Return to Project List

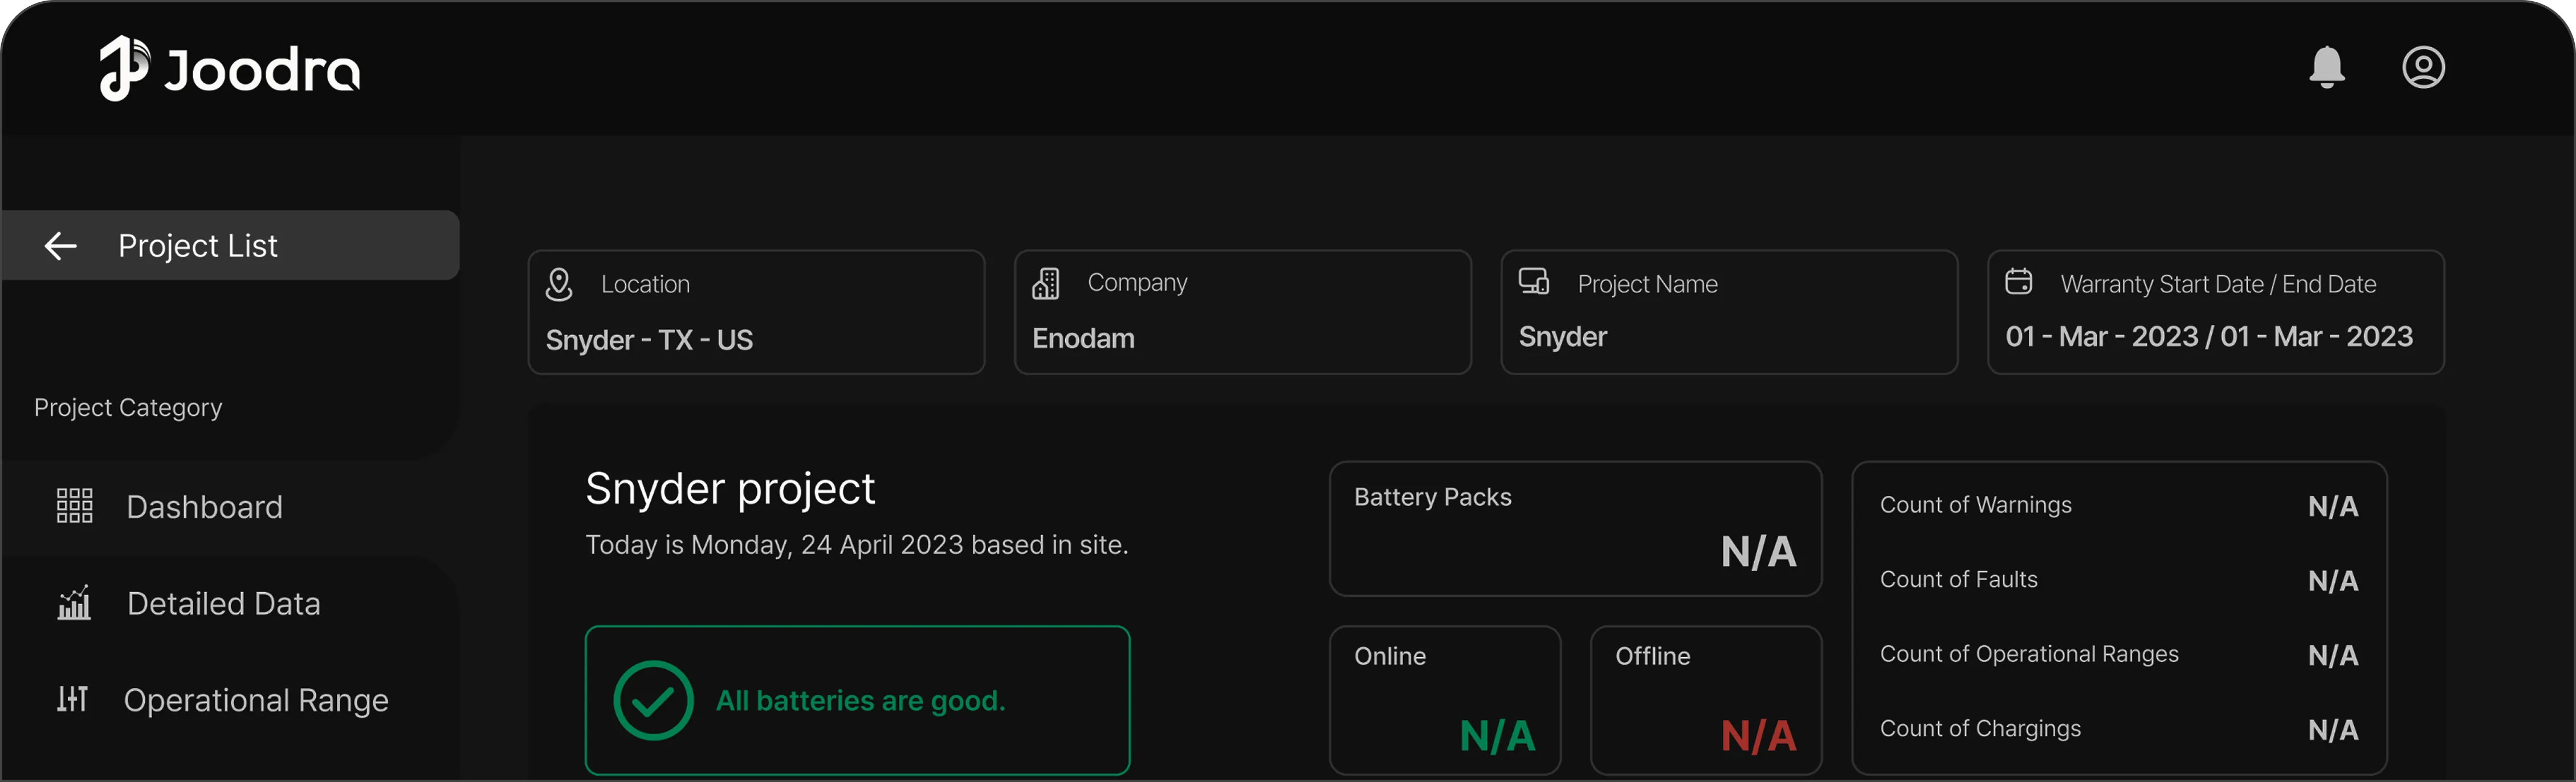pyautogui.click(x=230, y=245)
